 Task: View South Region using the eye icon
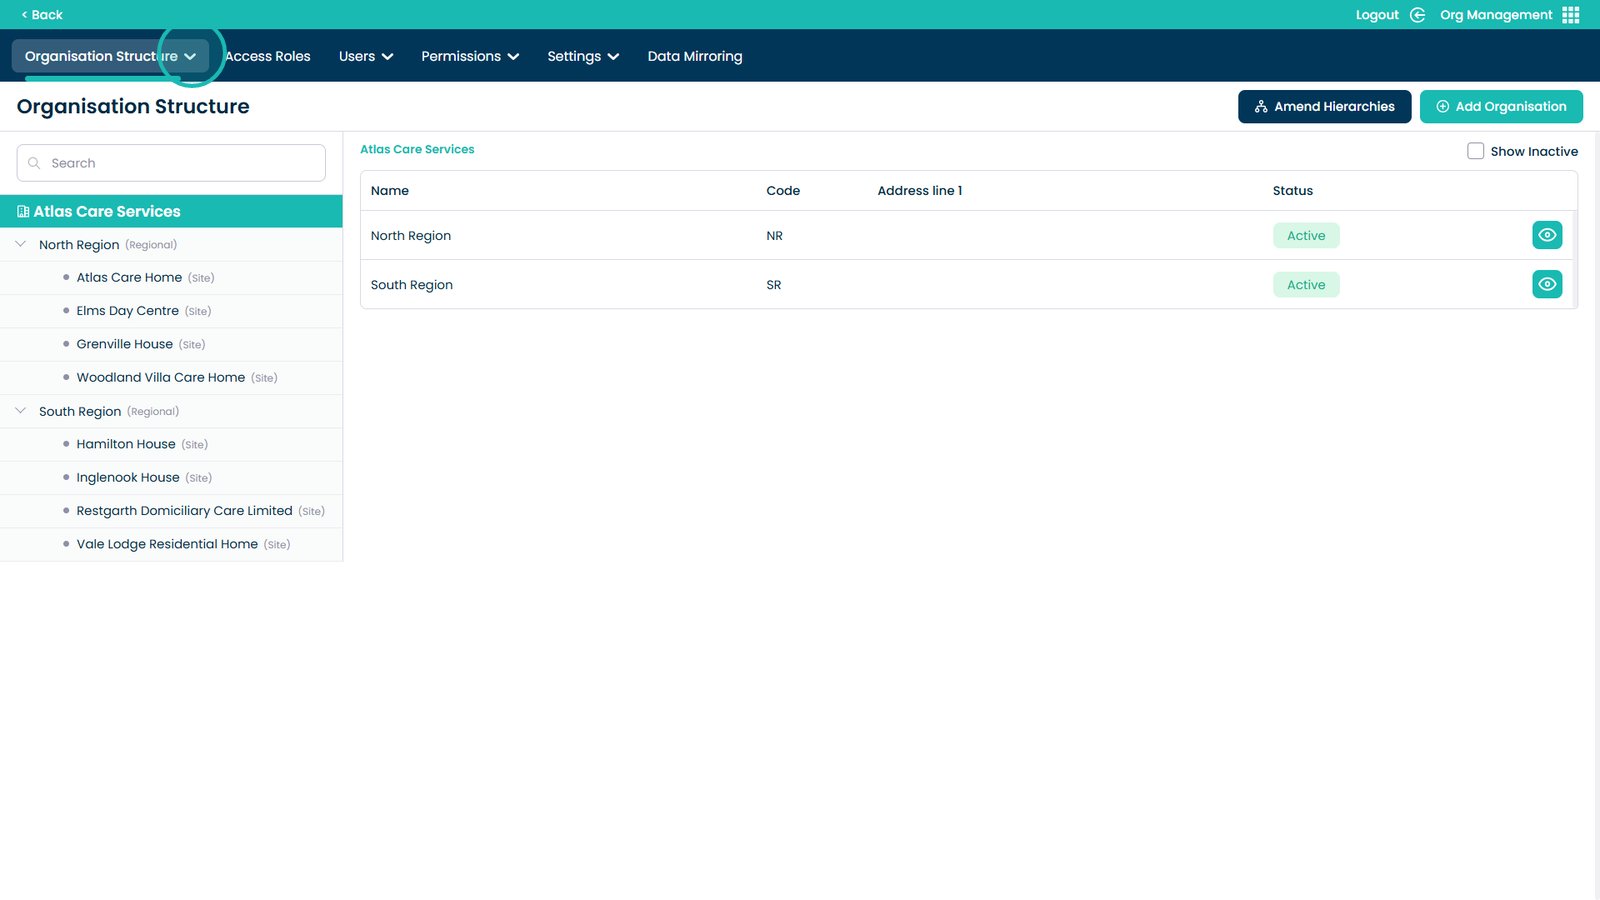tap(1547, 284)
